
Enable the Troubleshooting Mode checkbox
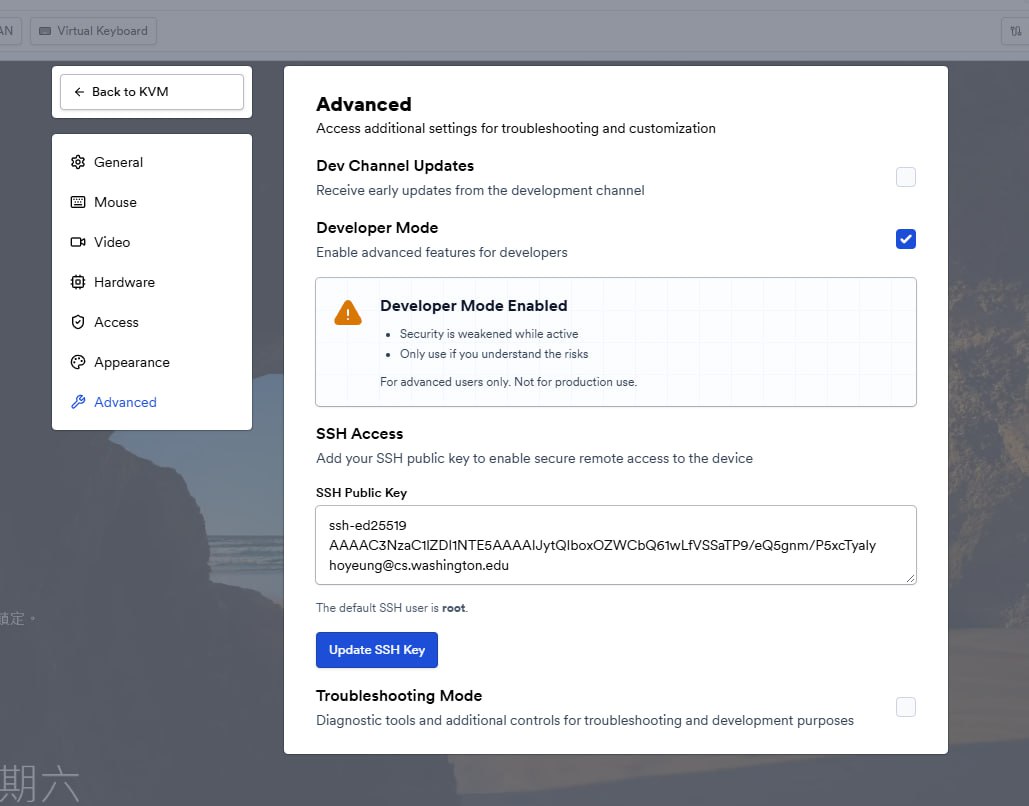coord(906,707)
